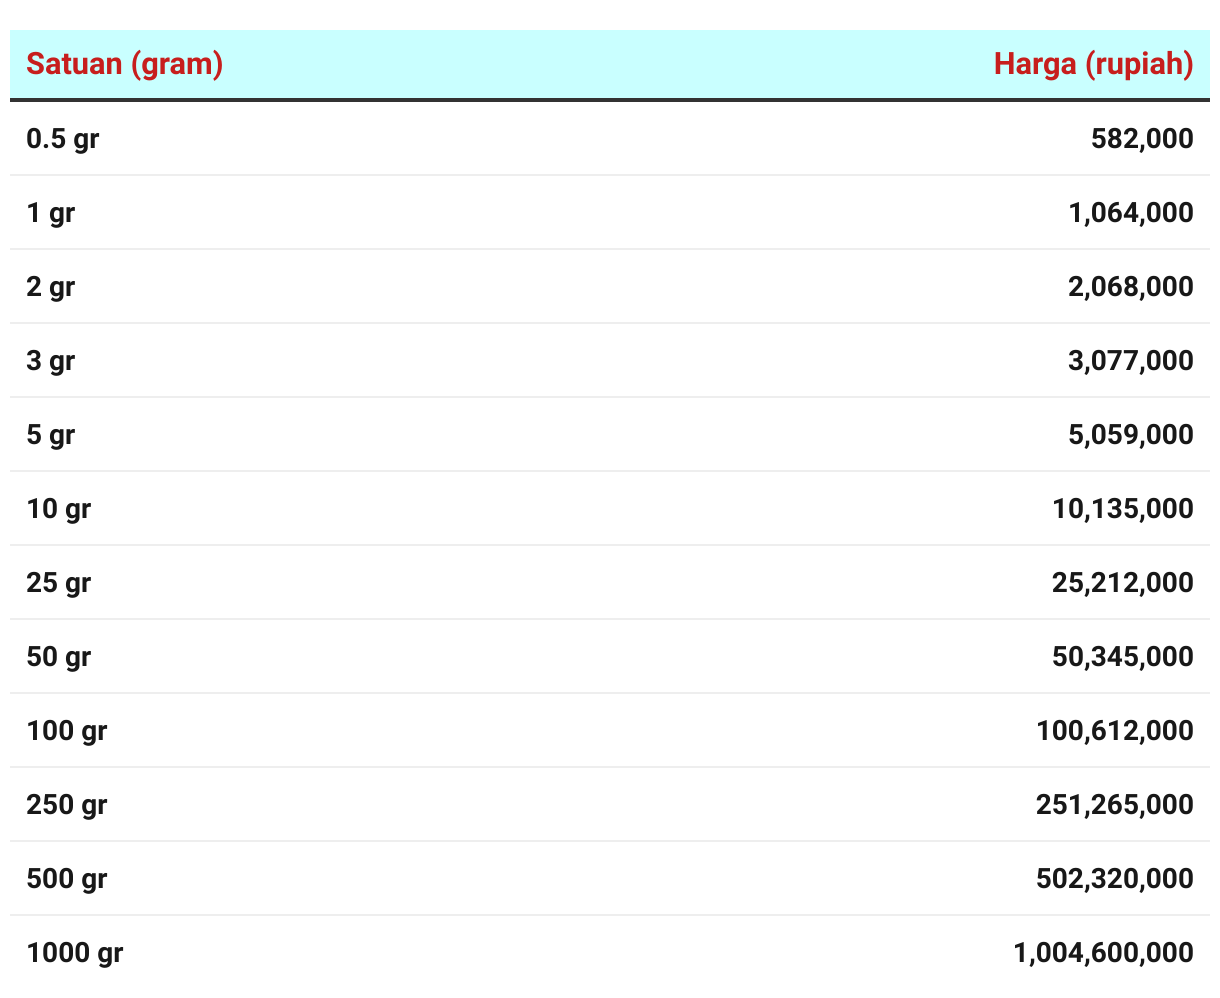The height and width of the screenshot is (998, 1220).
Task: Click the 2,068,000 price value
Action: (1131, 286)
